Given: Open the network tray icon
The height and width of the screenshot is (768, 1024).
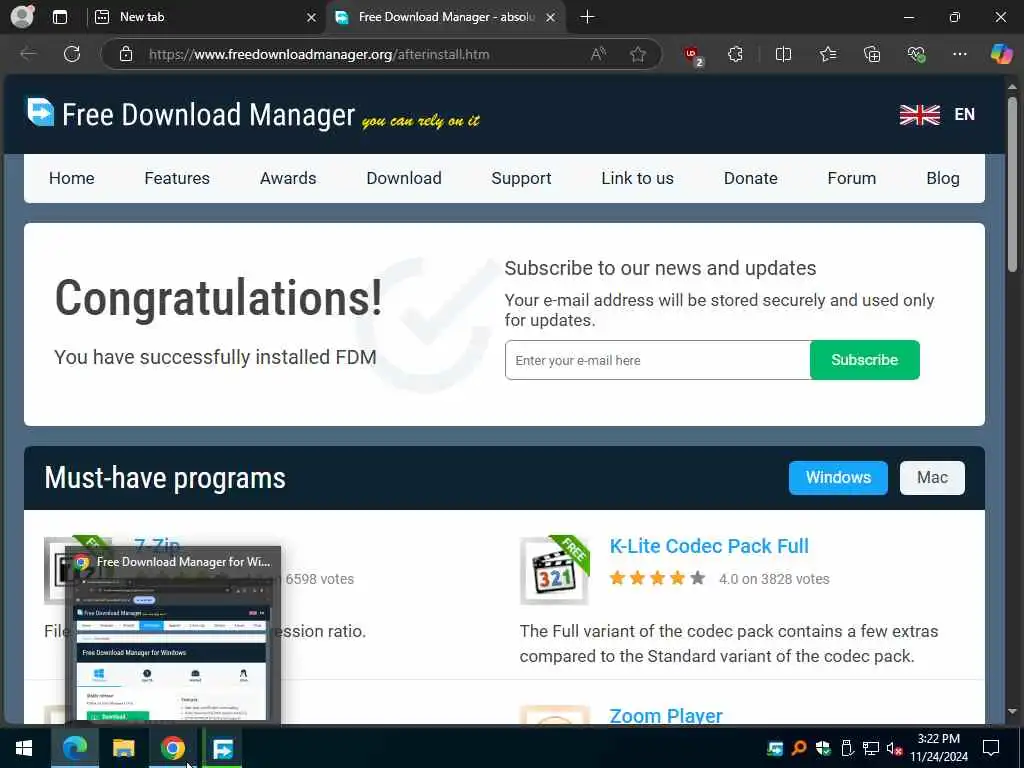Looking at the screenshot, I should pos(871,748).
